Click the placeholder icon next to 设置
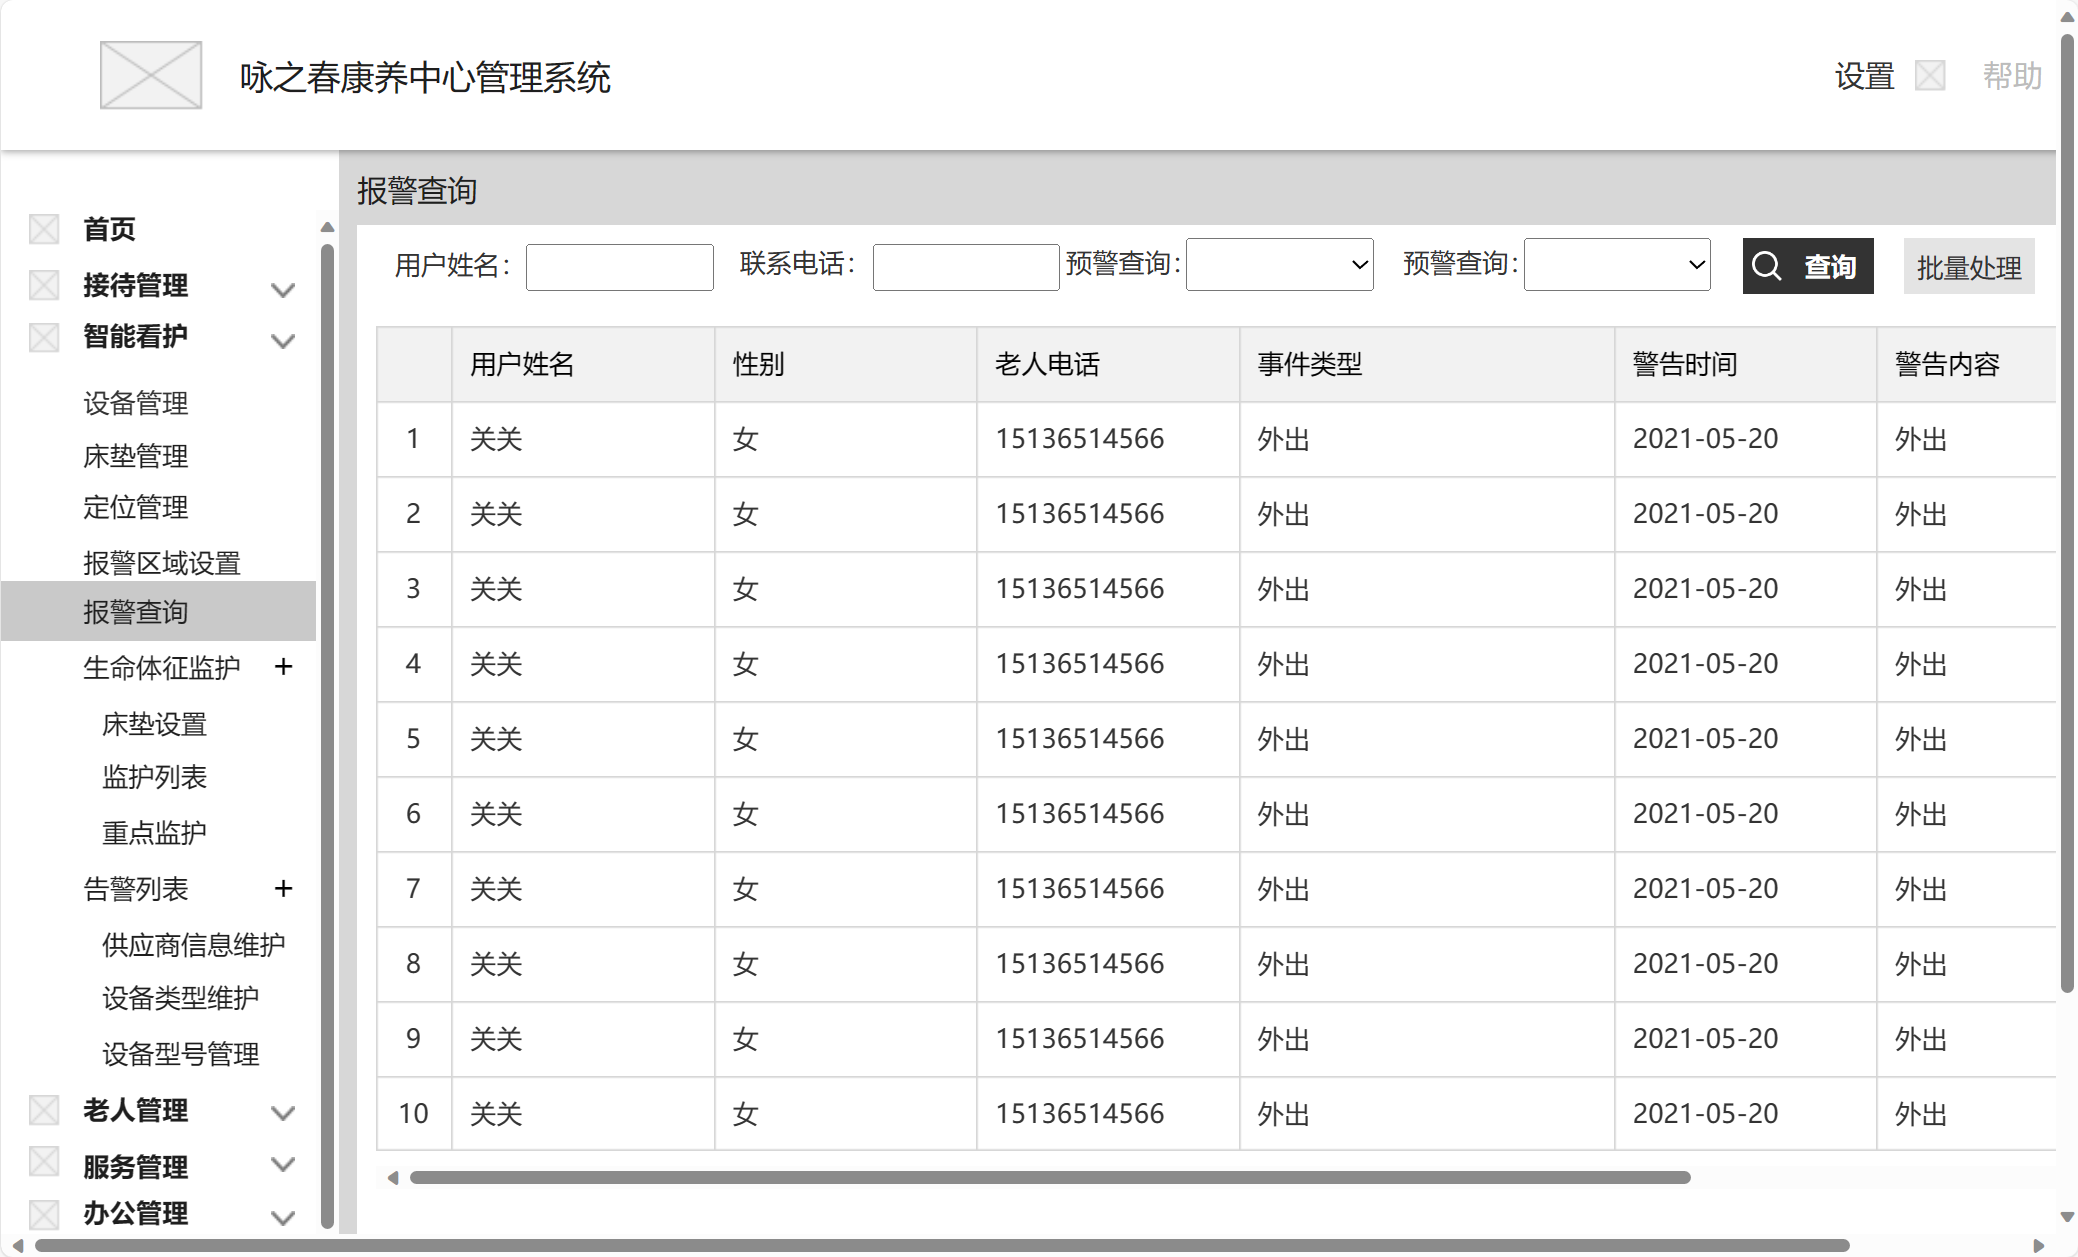Image resolution: width=2078 pixels, height=1257 pixels. tap(1930, 75)
